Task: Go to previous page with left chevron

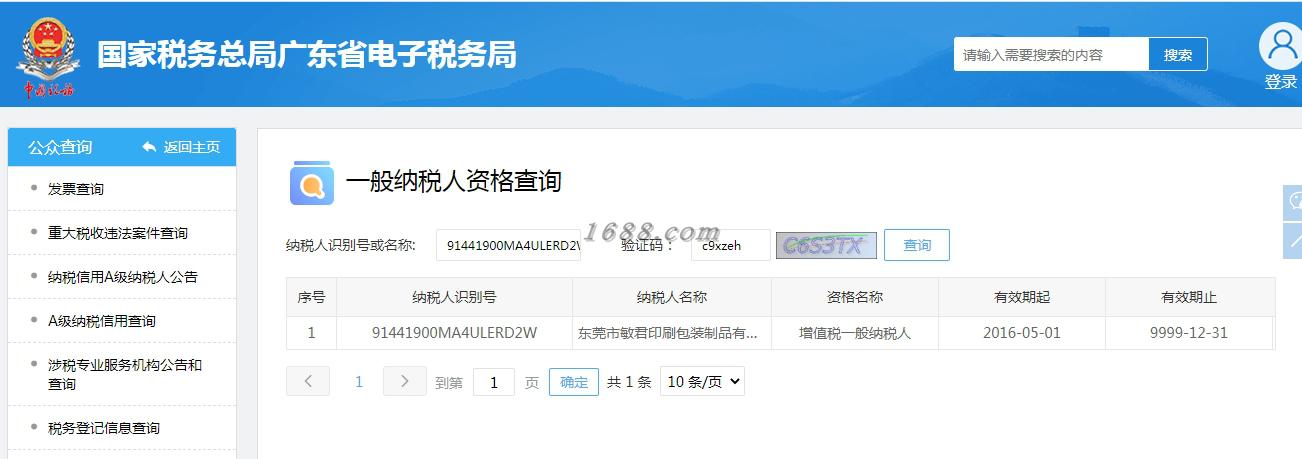Action: point(308,381)
